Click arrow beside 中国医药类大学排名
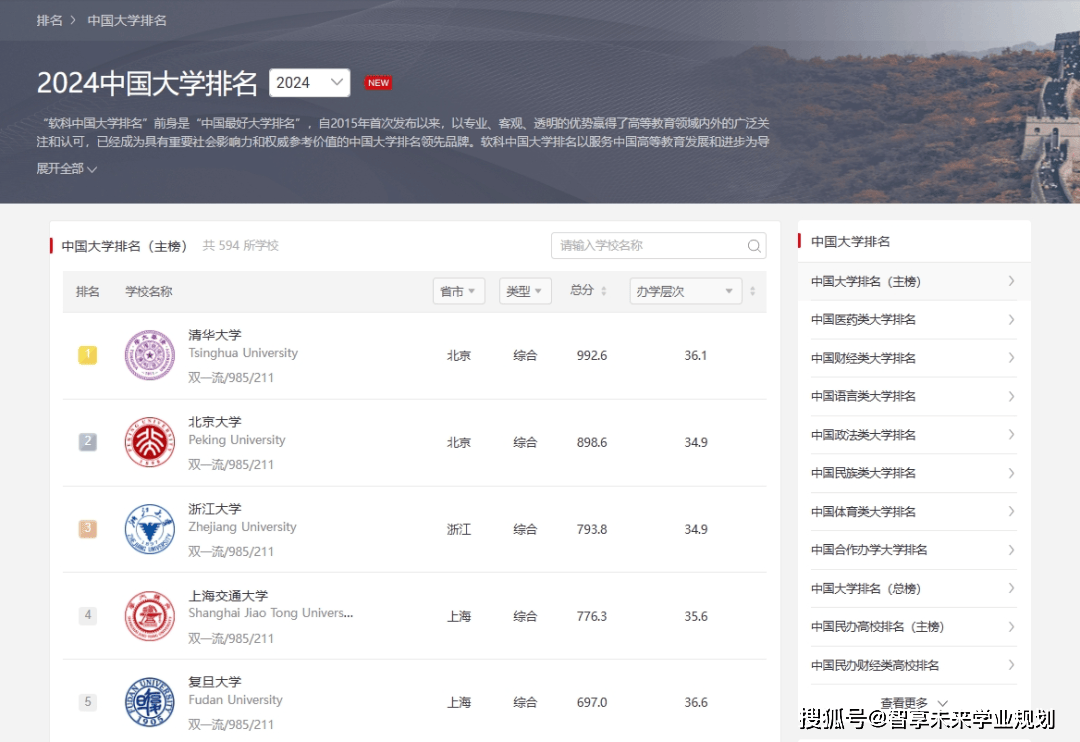The height and width of the screenshot is (742, 1080). coord(1011,320)
